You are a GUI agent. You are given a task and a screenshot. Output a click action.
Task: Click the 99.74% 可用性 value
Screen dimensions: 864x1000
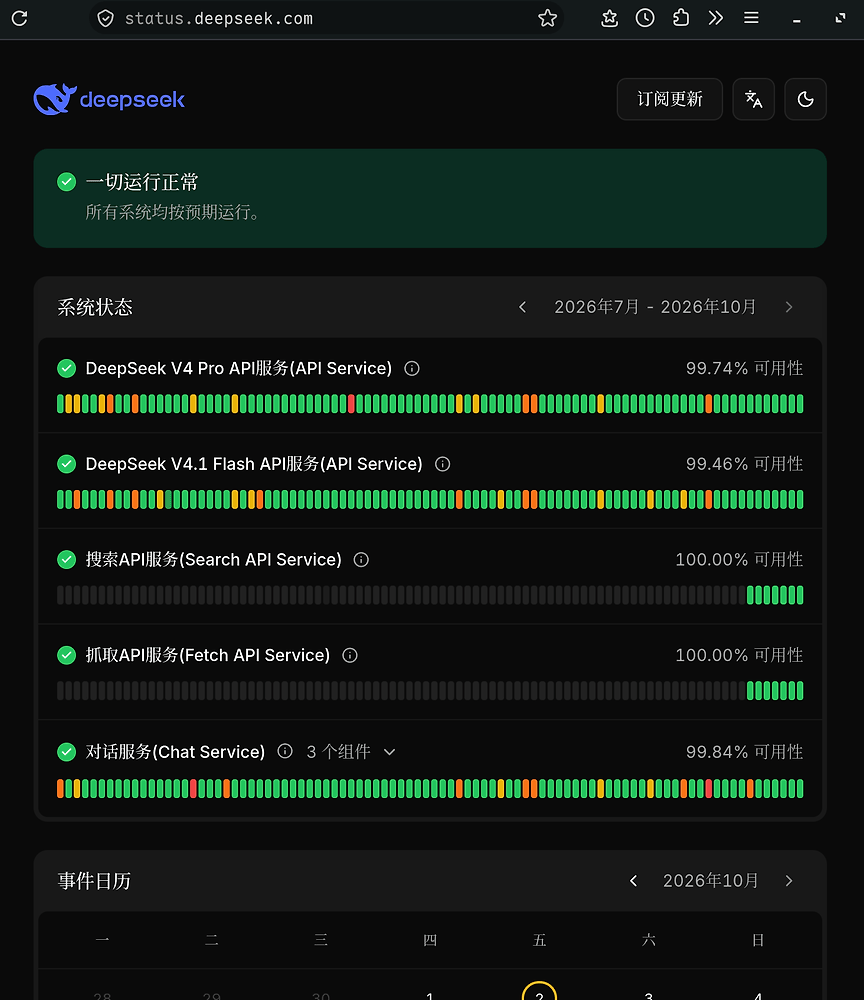[x=744, y=369]
